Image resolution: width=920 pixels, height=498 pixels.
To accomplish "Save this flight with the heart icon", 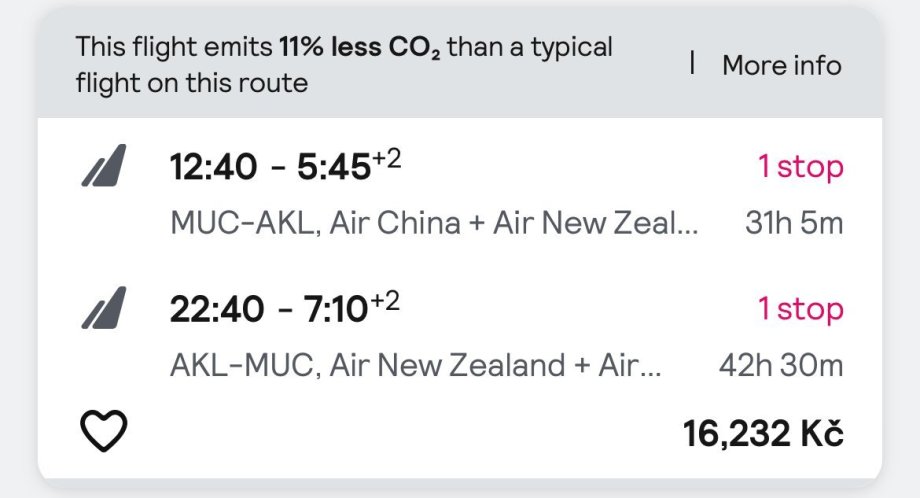I will [x=103, y=432].
